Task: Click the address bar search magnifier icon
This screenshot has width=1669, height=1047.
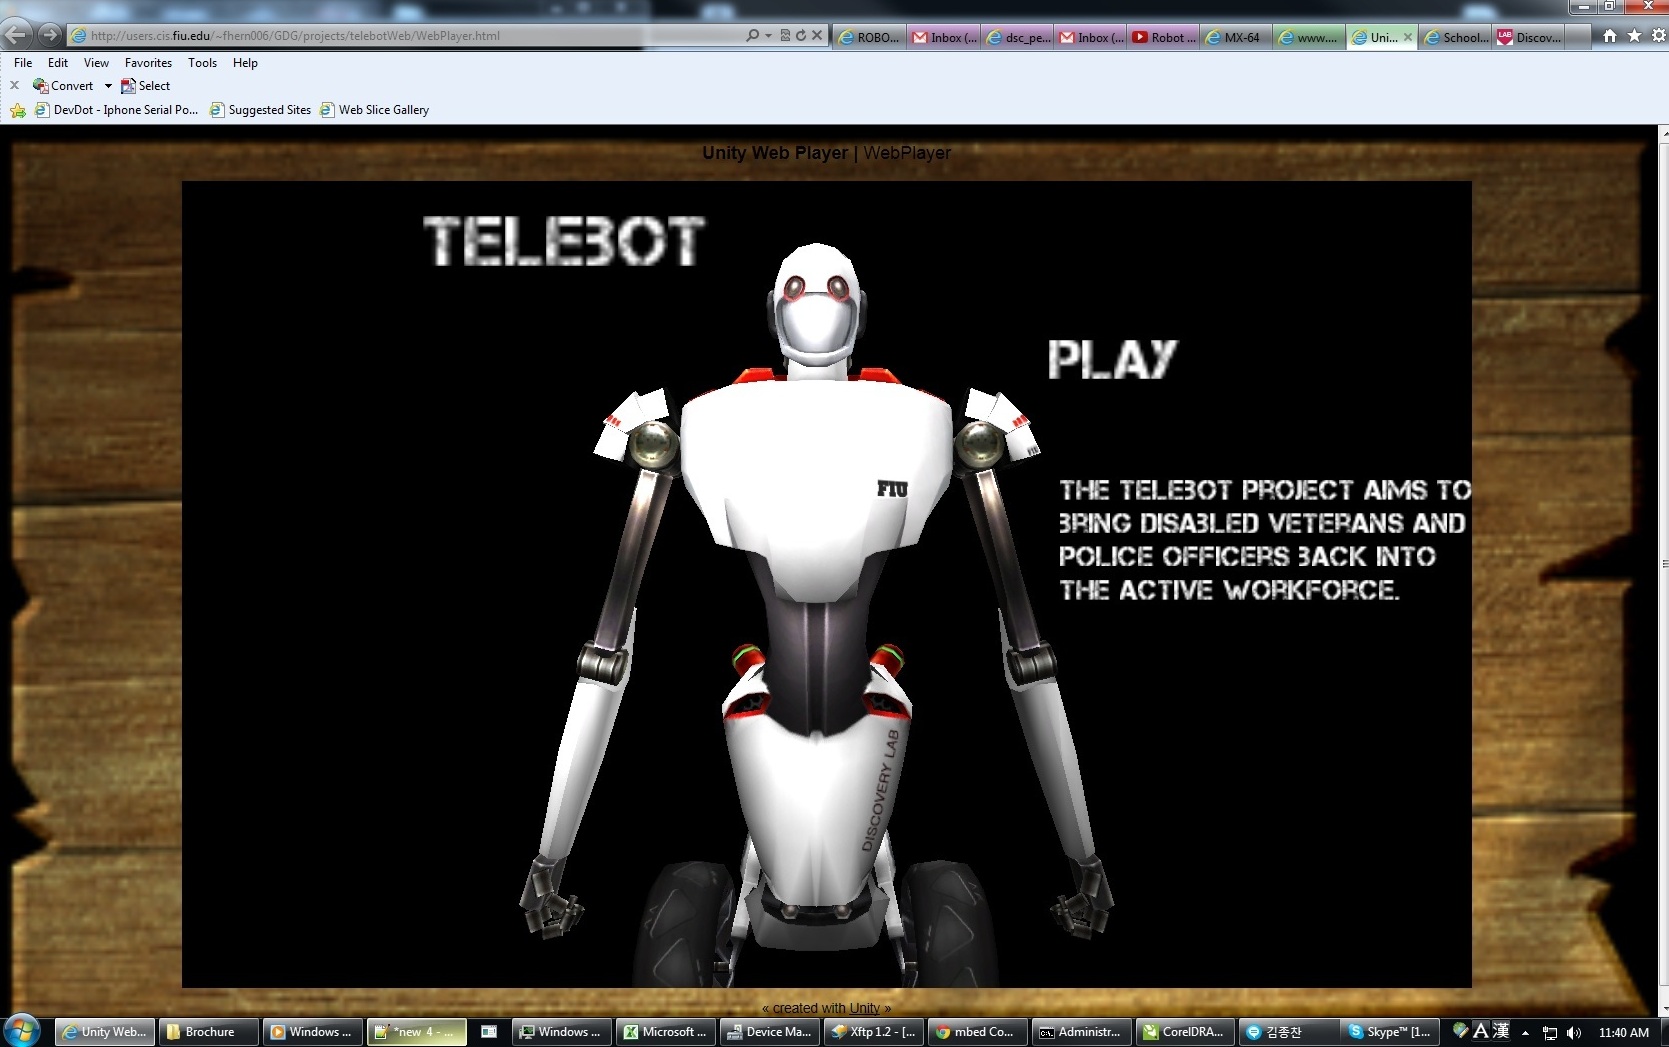Action: coord(753,35)
